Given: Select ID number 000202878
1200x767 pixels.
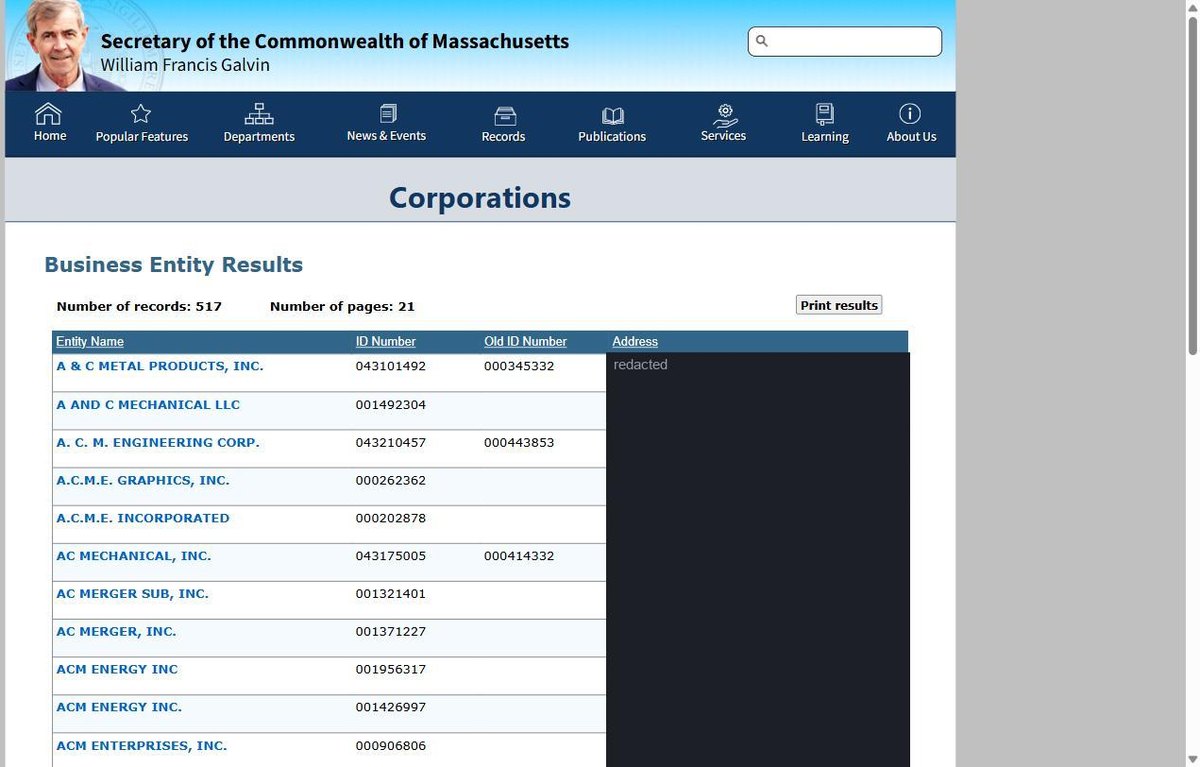Looking at the screenshot, I should pos(391,518).
